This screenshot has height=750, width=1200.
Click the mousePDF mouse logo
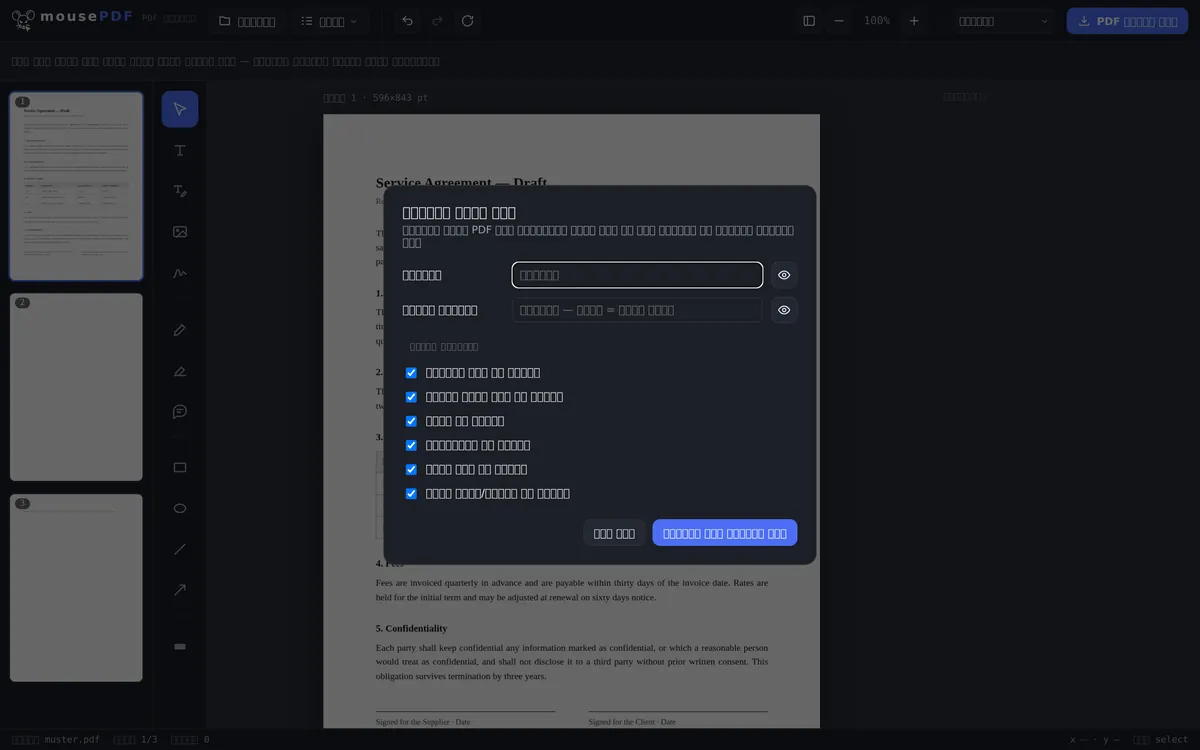tap(24, 20)
